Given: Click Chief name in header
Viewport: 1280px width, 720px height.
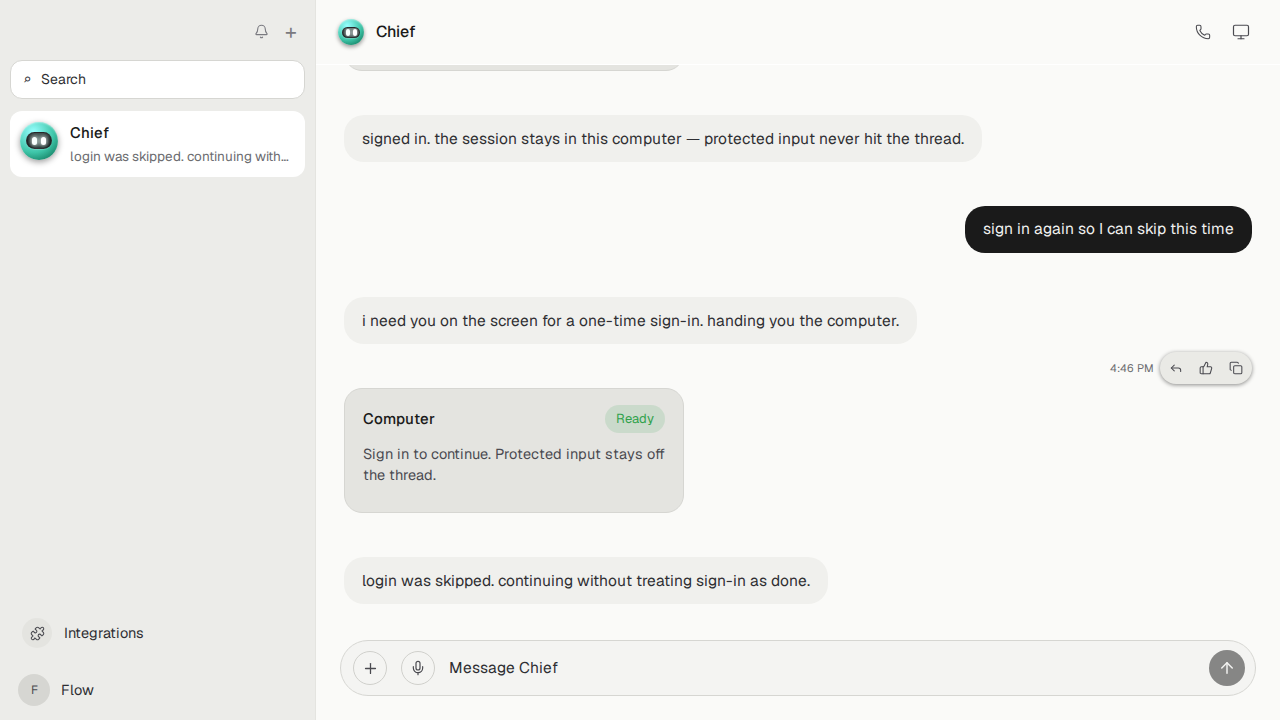Looking at the screenshot, I should 396,32.
